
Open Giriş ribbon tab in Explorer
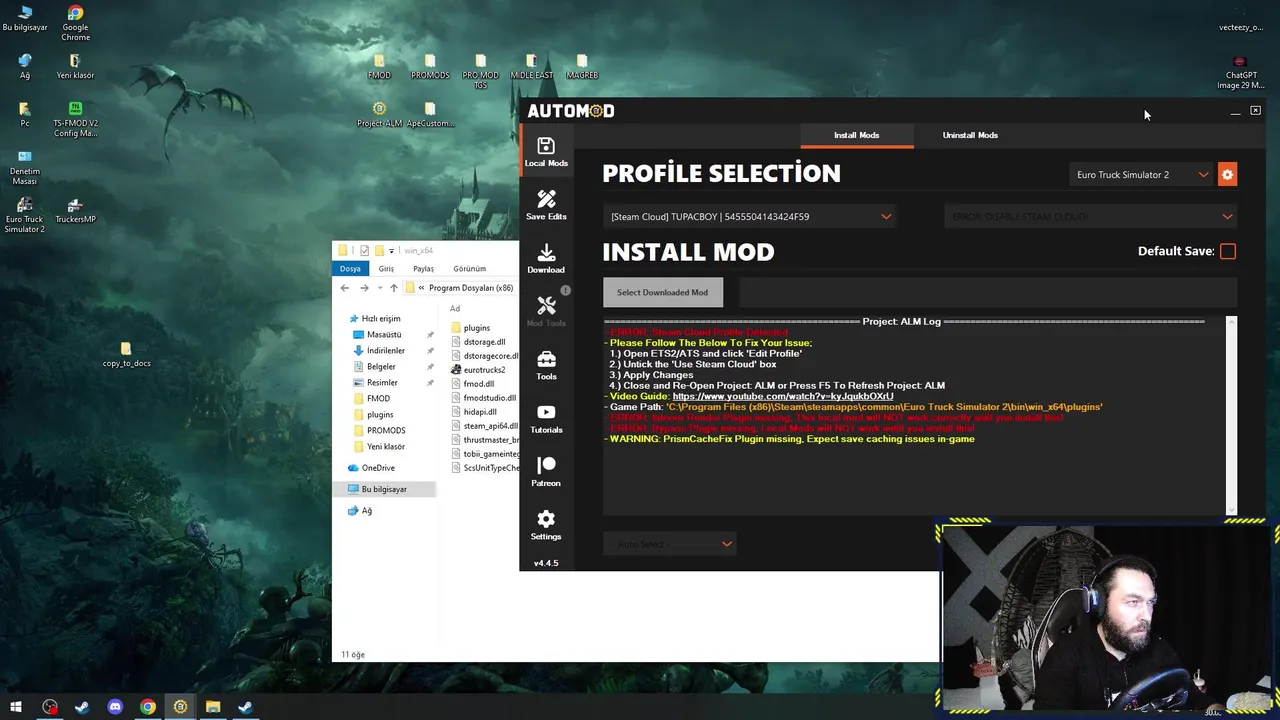point(386,268)
